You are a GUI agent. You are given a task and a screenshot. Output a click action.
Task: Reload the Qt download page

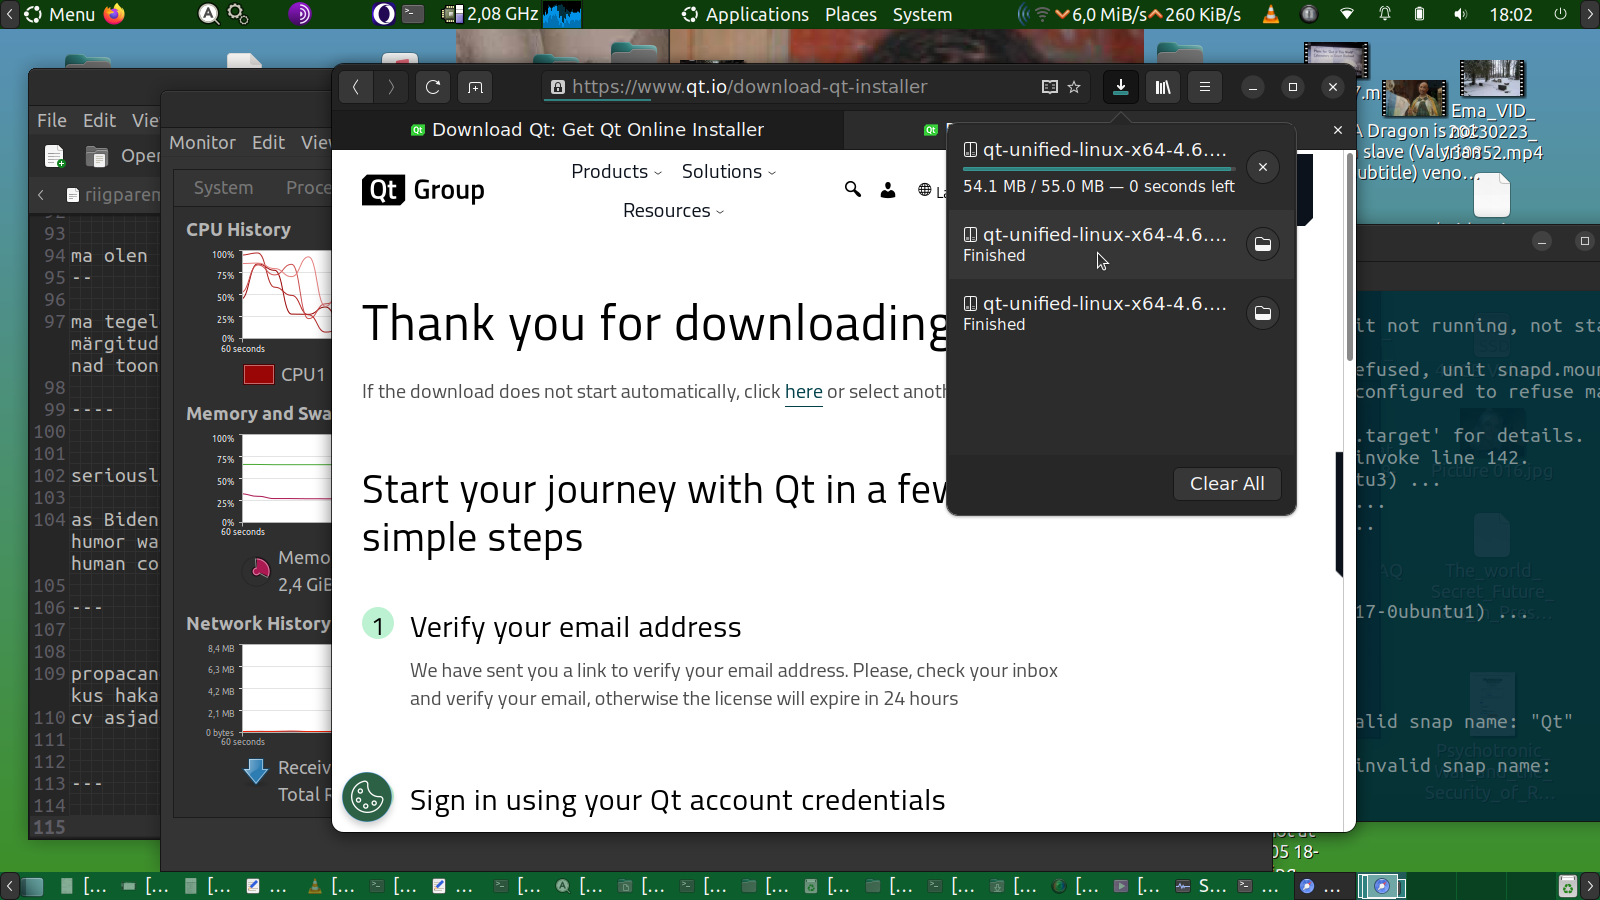click(433, 87)
